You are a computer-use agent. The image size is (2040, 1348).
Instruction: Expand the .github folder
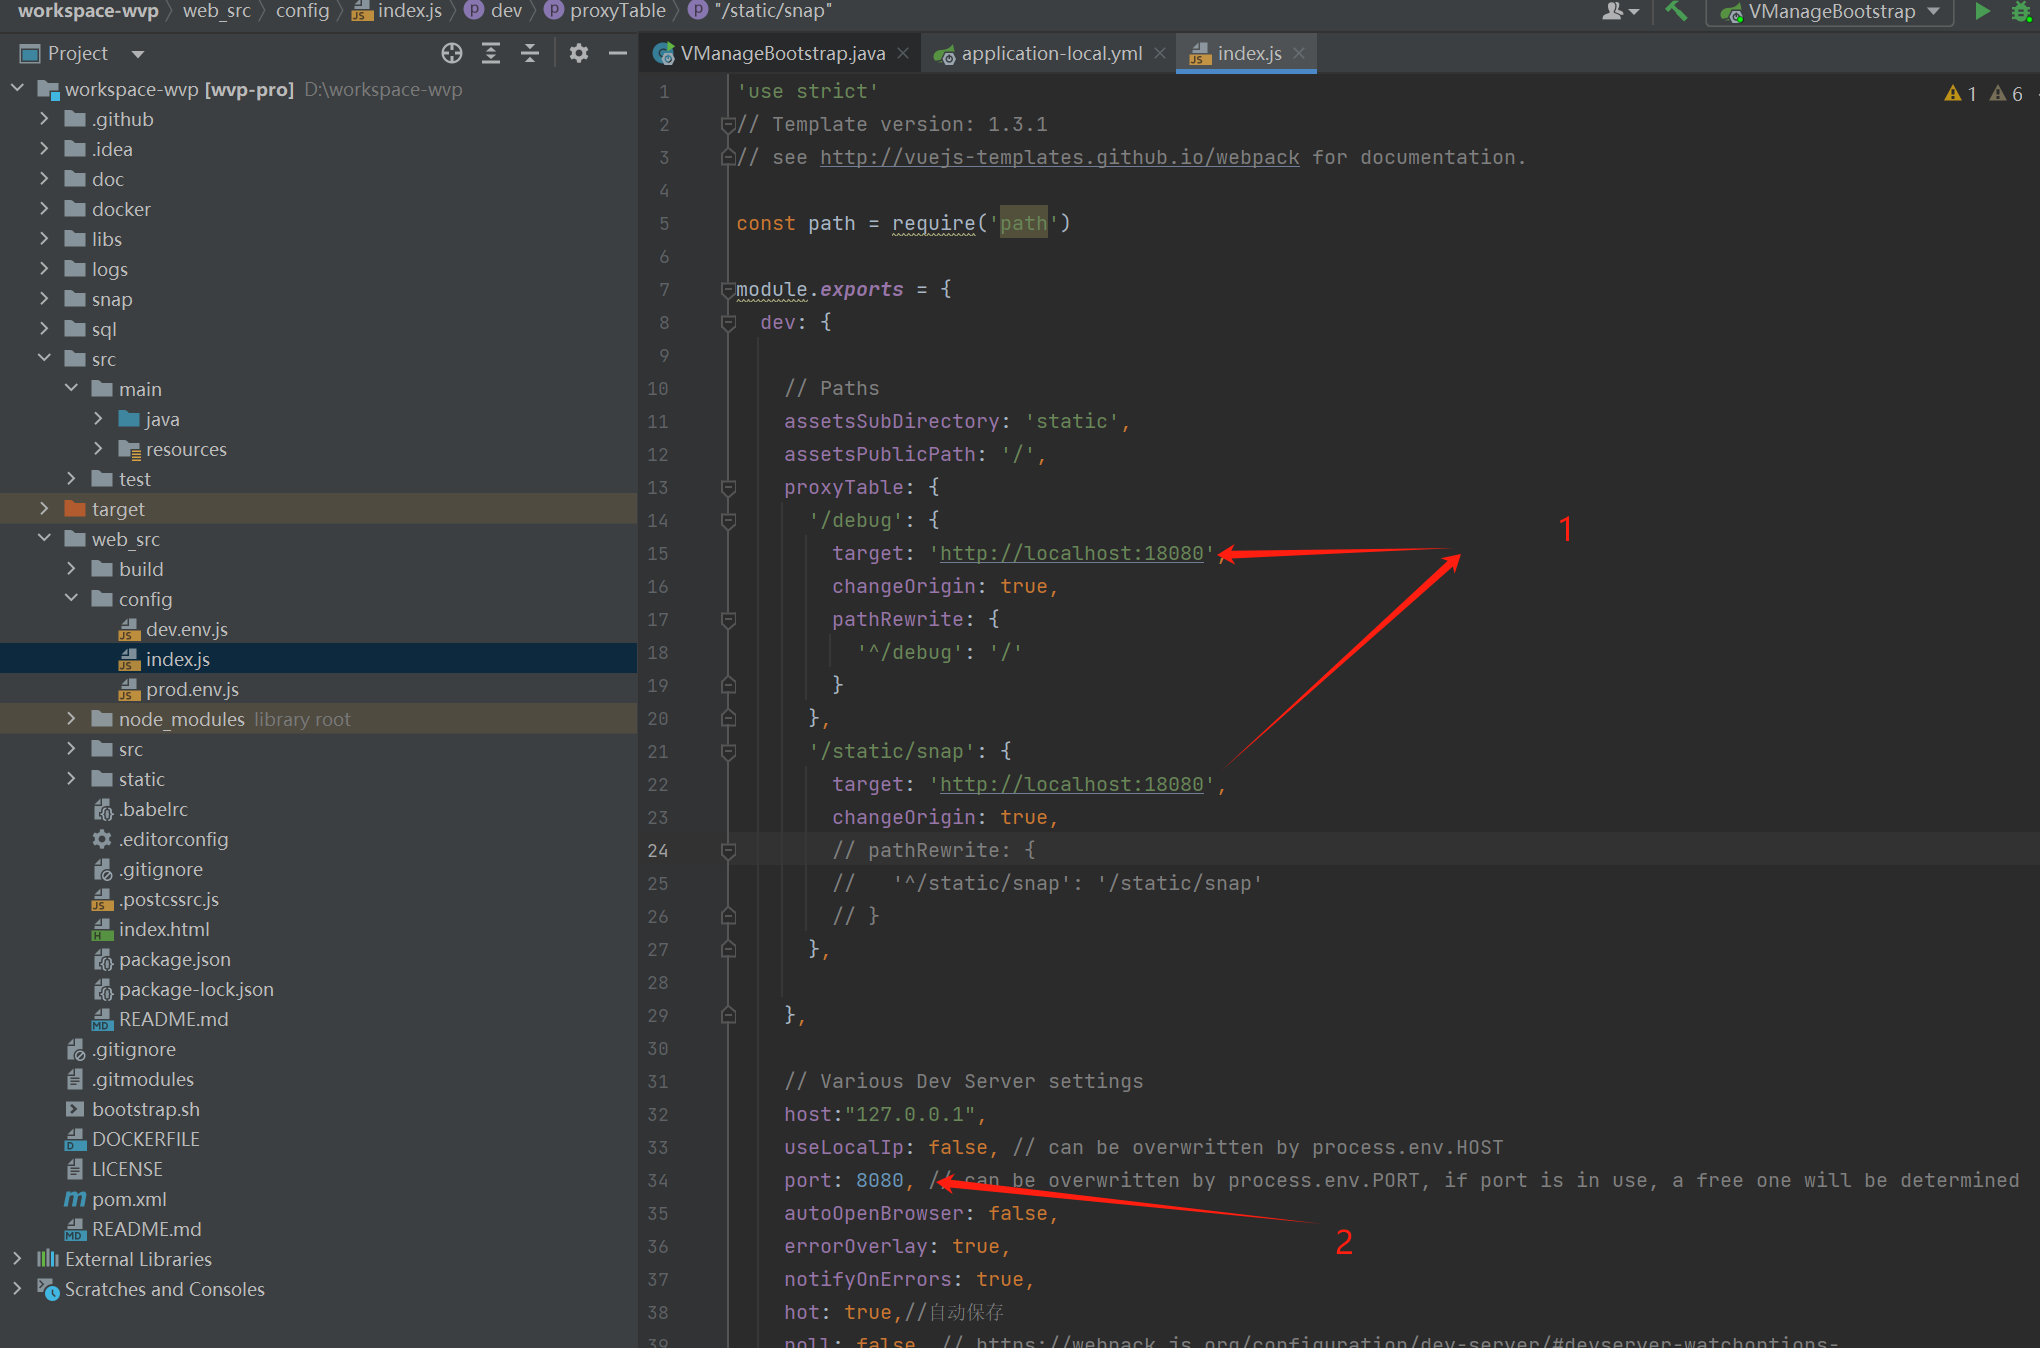click(44, 119)
